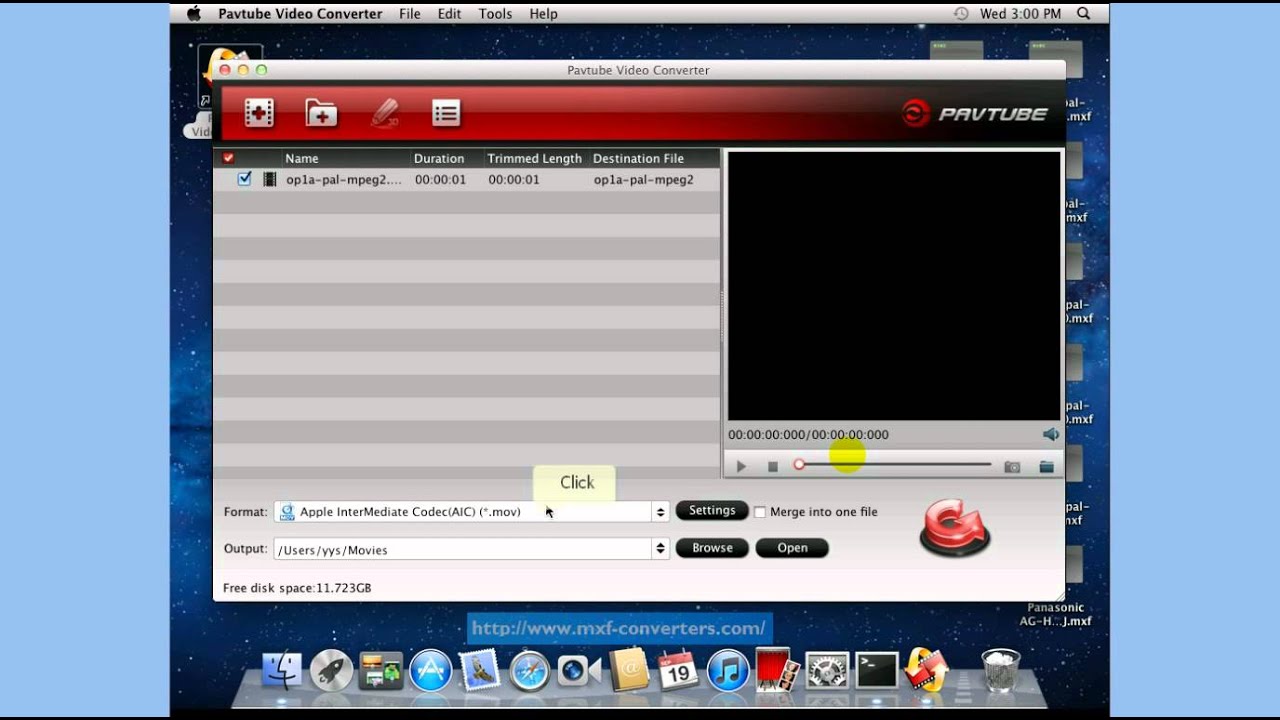Screen dimensions: 1280x720
Task: Open FaceTime from the Dock
Action: [x=579, y=670]
